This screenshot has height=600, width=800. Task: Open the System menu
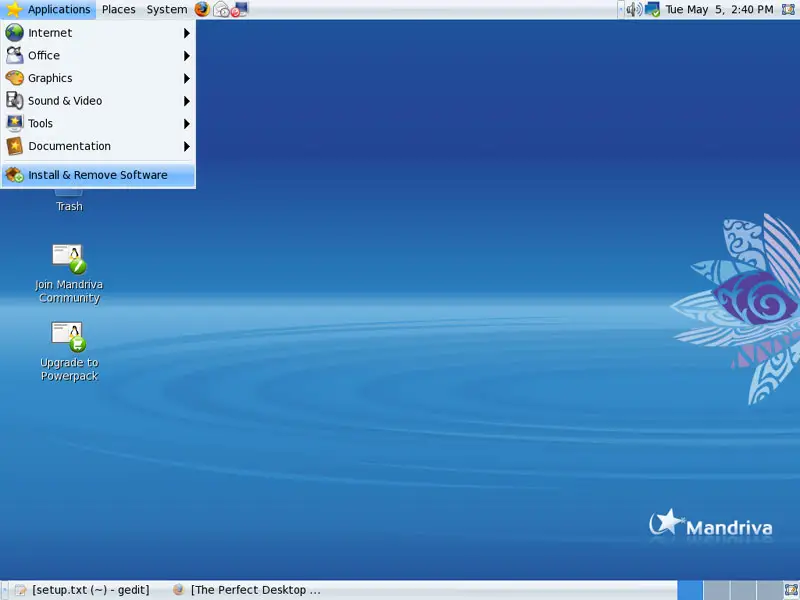click(x=166, y=9)
